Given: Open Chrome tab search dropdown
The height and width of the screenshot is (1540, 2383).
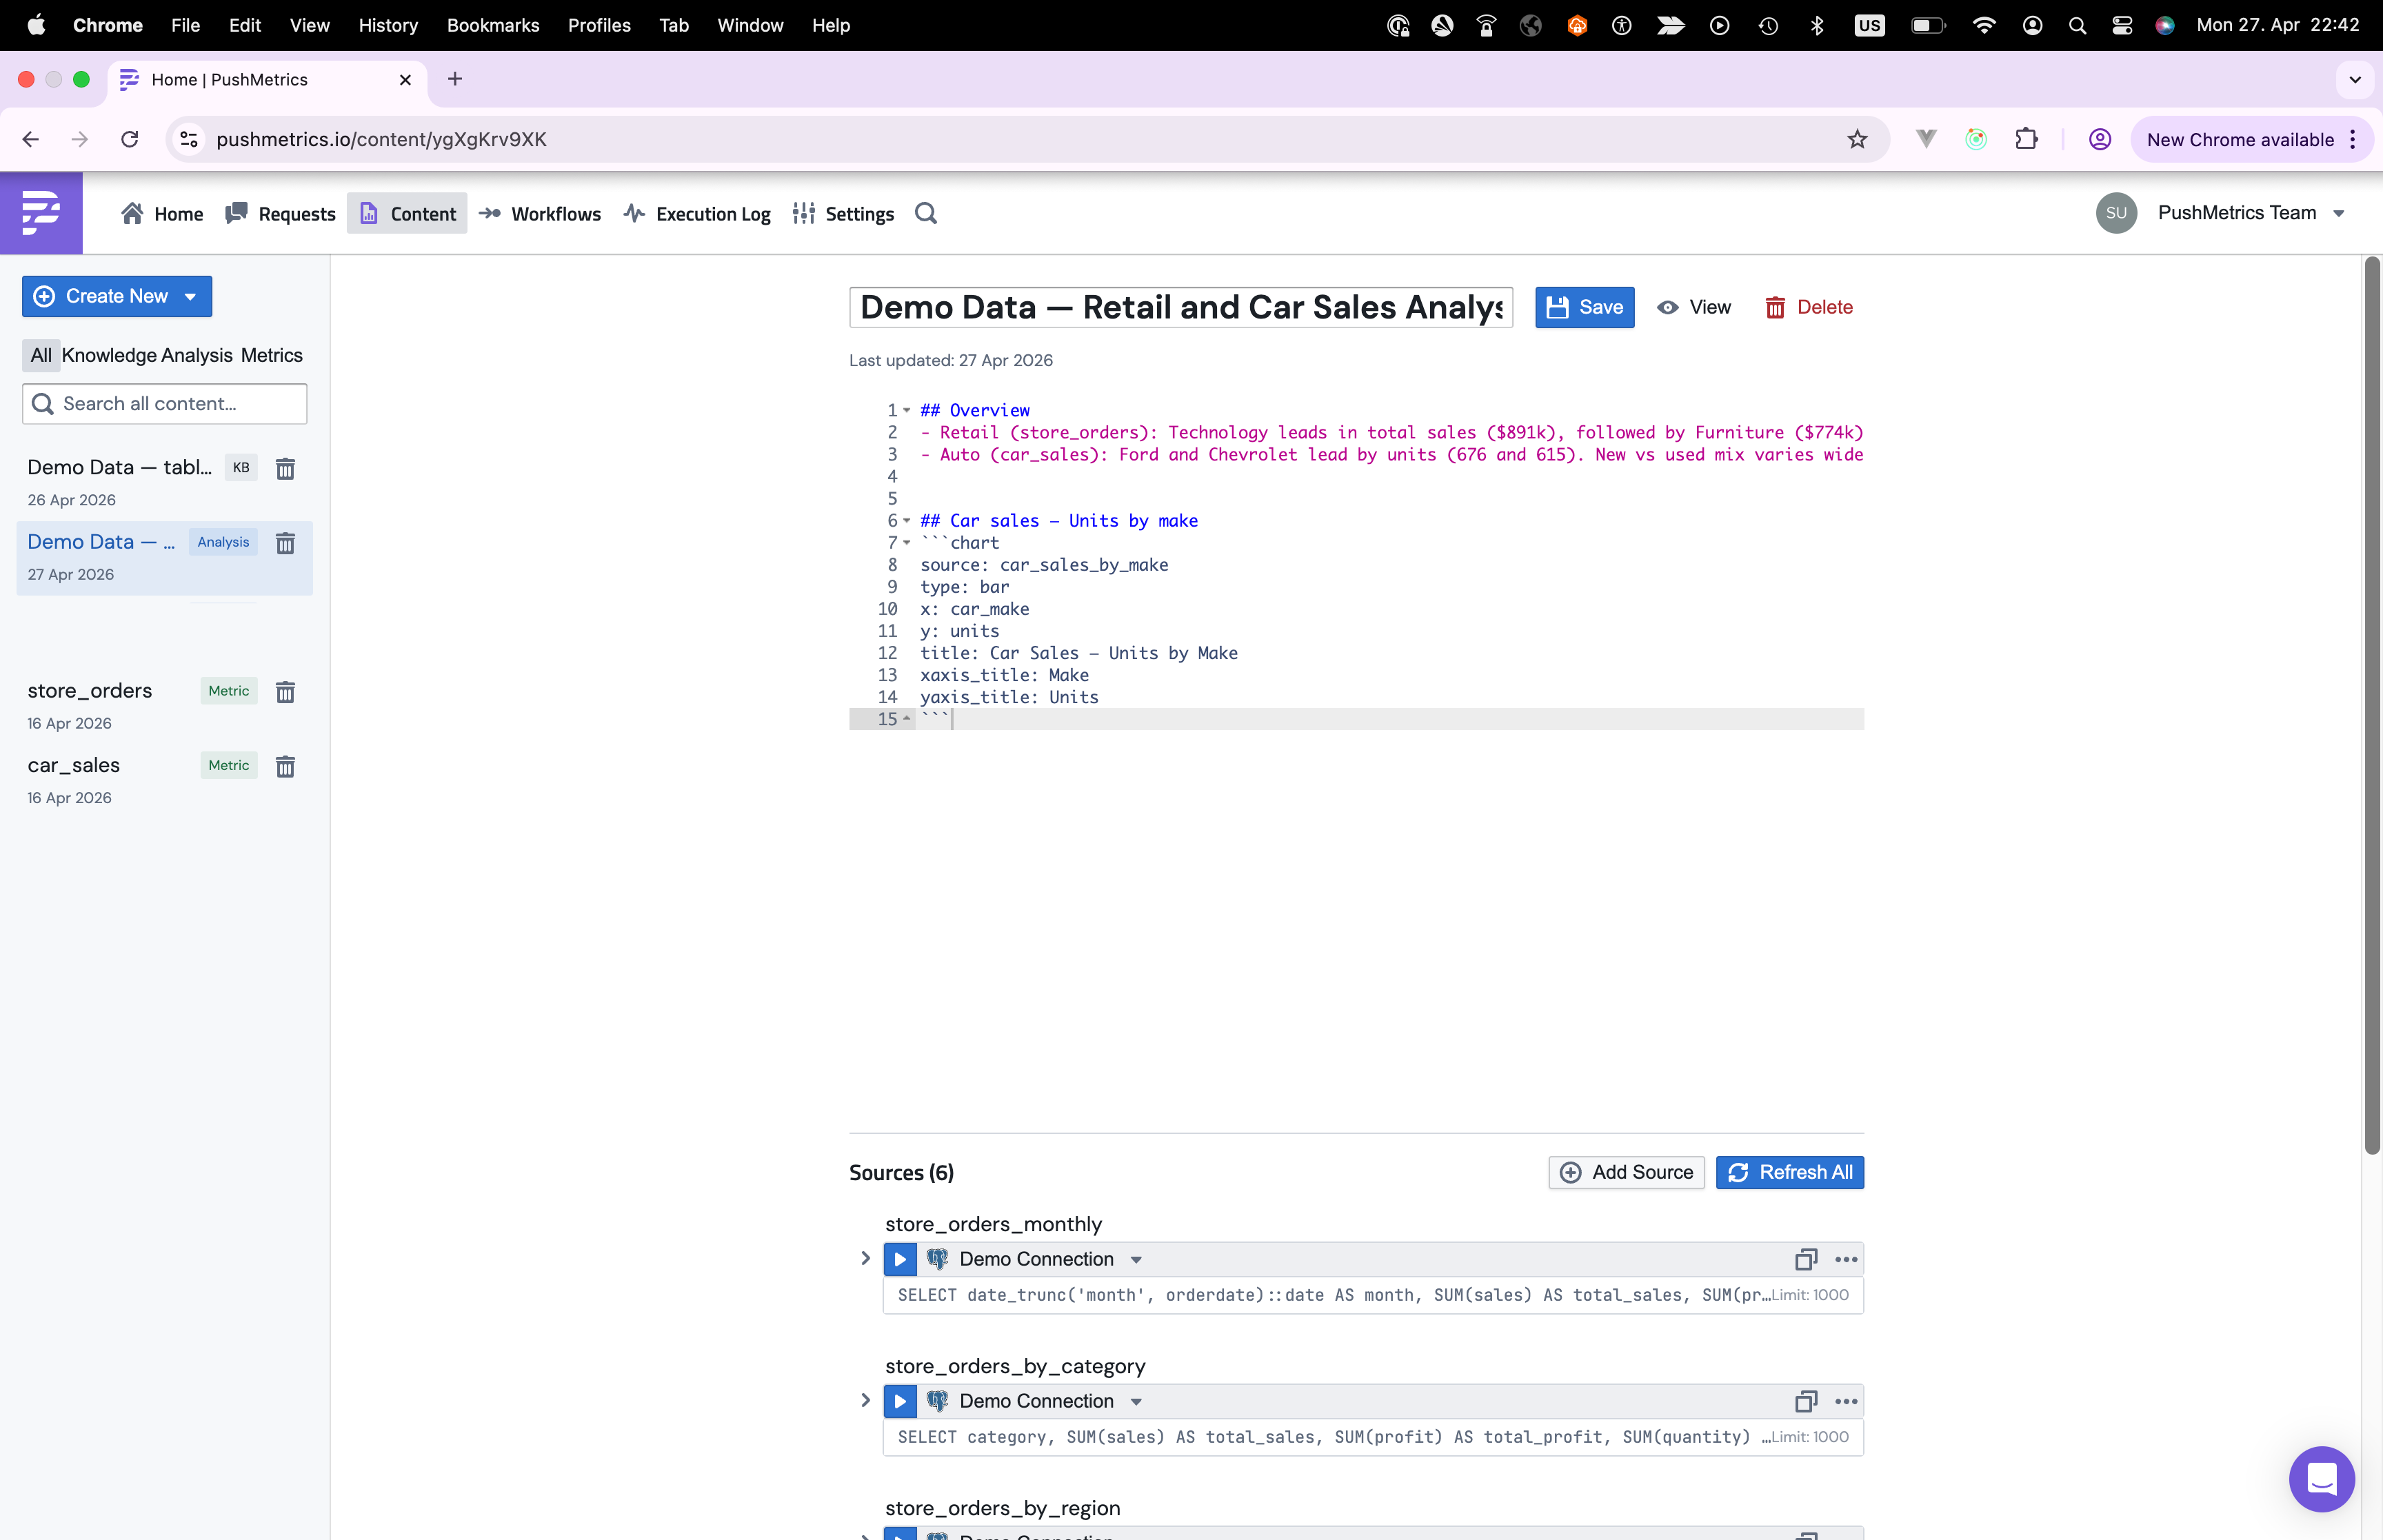Looking at the screenshot, I should (2355, 79).
